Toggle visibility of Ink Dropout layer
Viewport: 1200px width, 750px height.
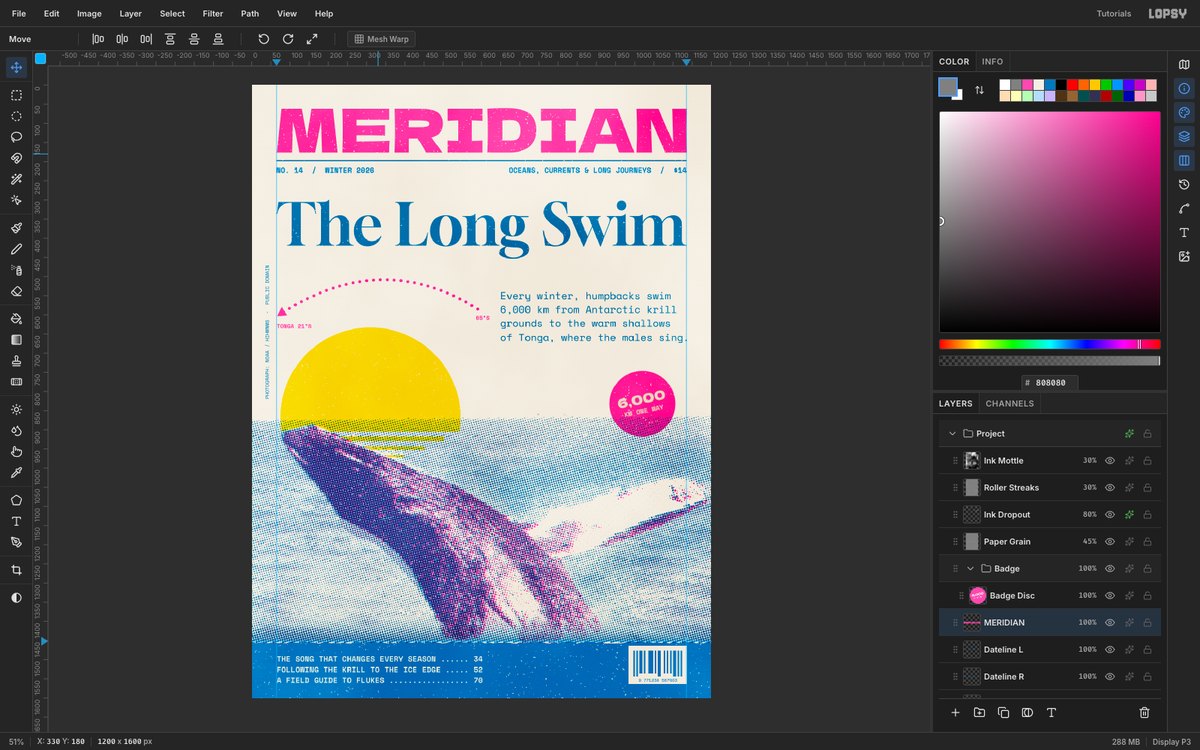[x=1109, y=515]
